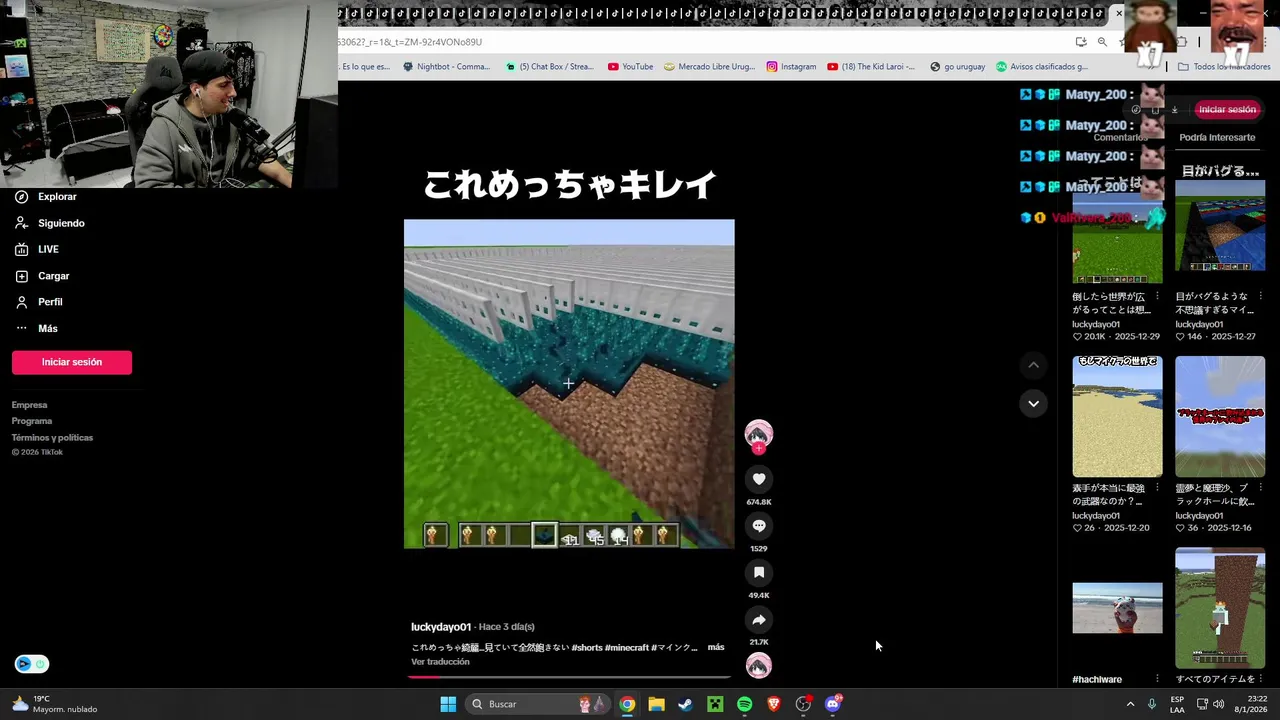Open the Todos los marcadores folder
This screenshot has height=720, width=1280.
point(1224,67)
